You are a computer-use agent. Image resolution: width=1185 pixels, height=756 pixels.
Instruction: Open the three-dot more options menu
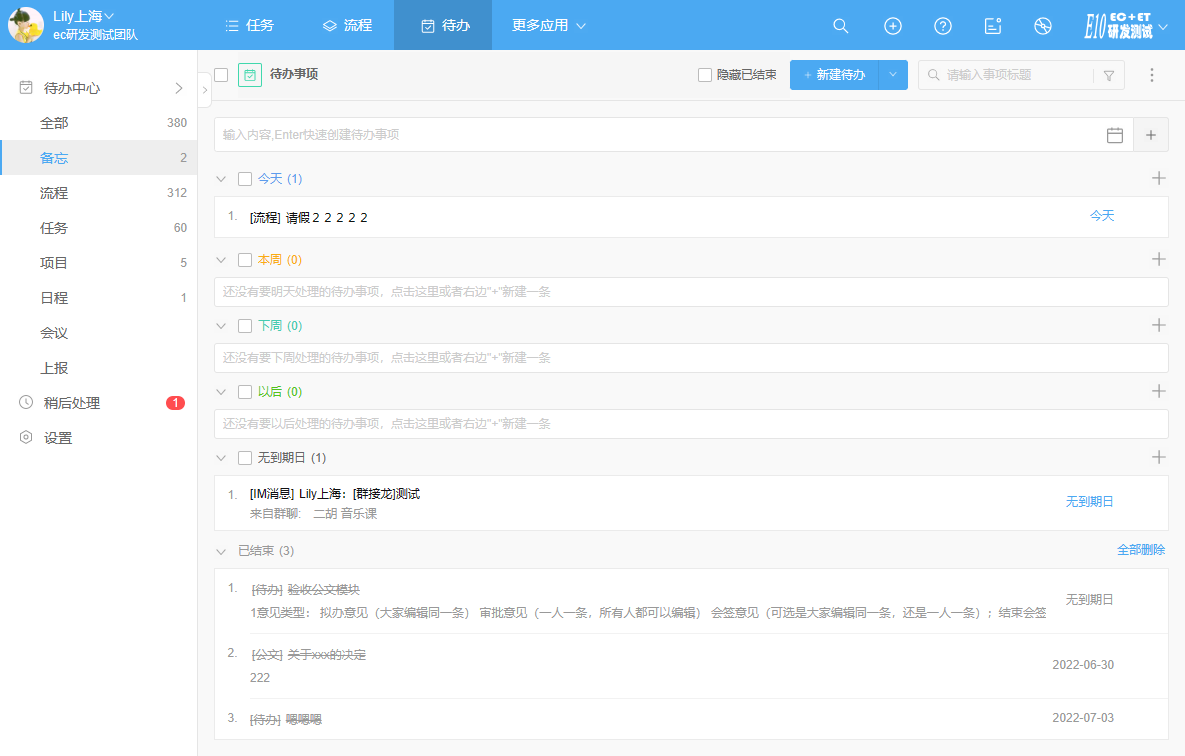coord(1152,75)
